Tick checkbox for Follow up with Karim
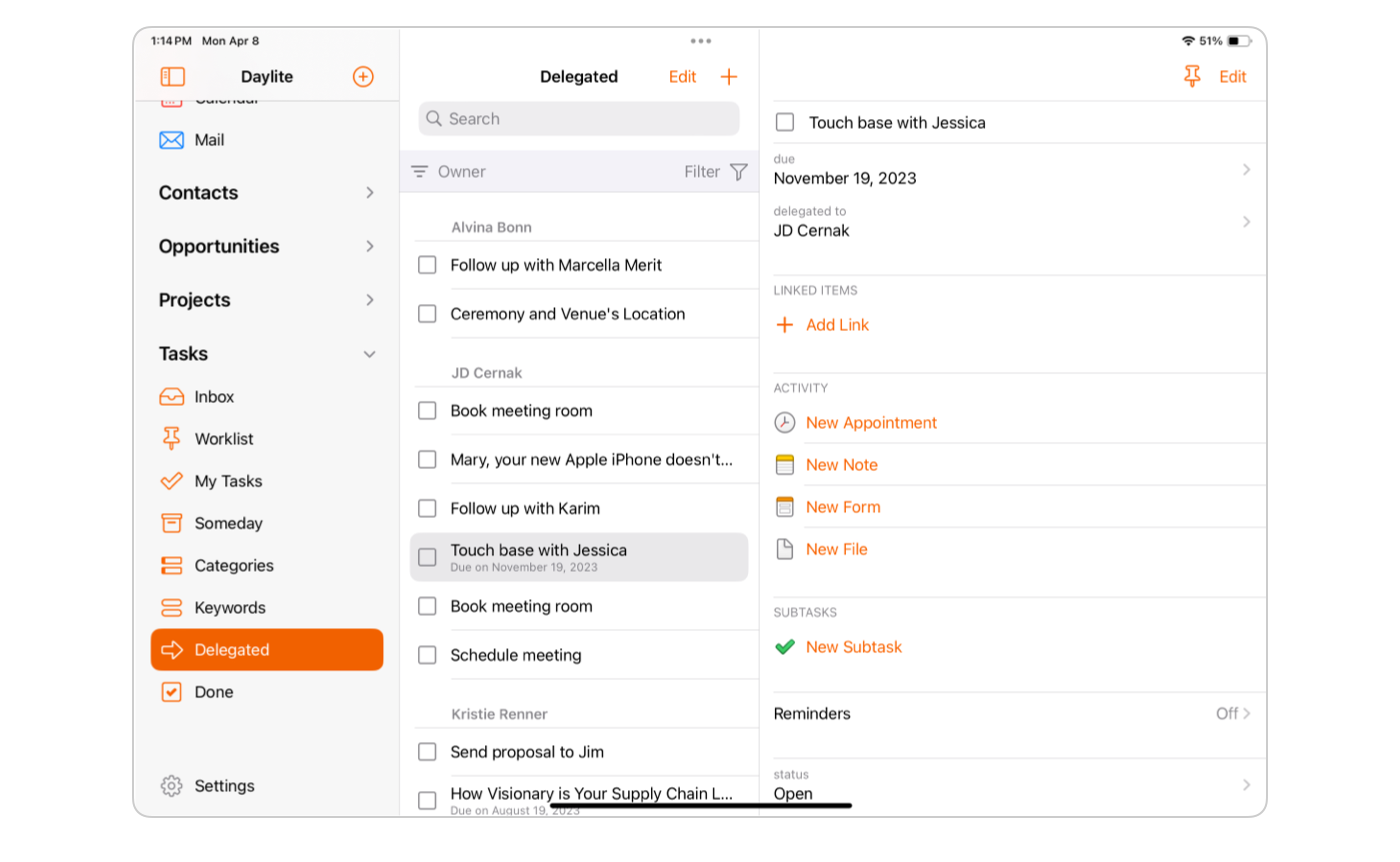Image resolution: width=1400 pixels, height=862 pixels. pyautogui.click(x=427, y=509)
